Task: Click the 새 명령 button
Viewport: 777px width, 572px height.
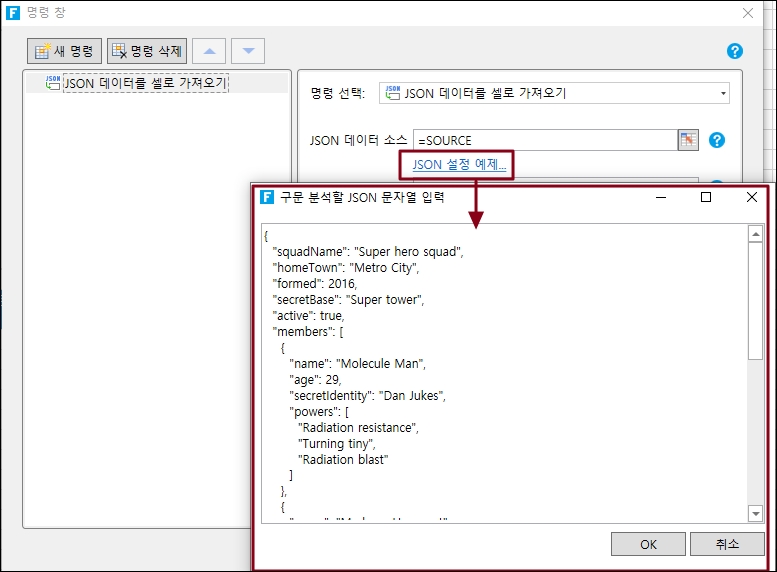Action: point(65,51)
